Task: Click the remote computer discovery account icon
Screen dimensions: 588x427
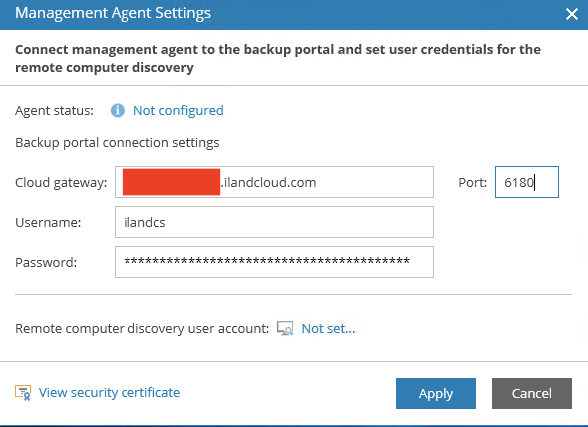Action: 285,328
